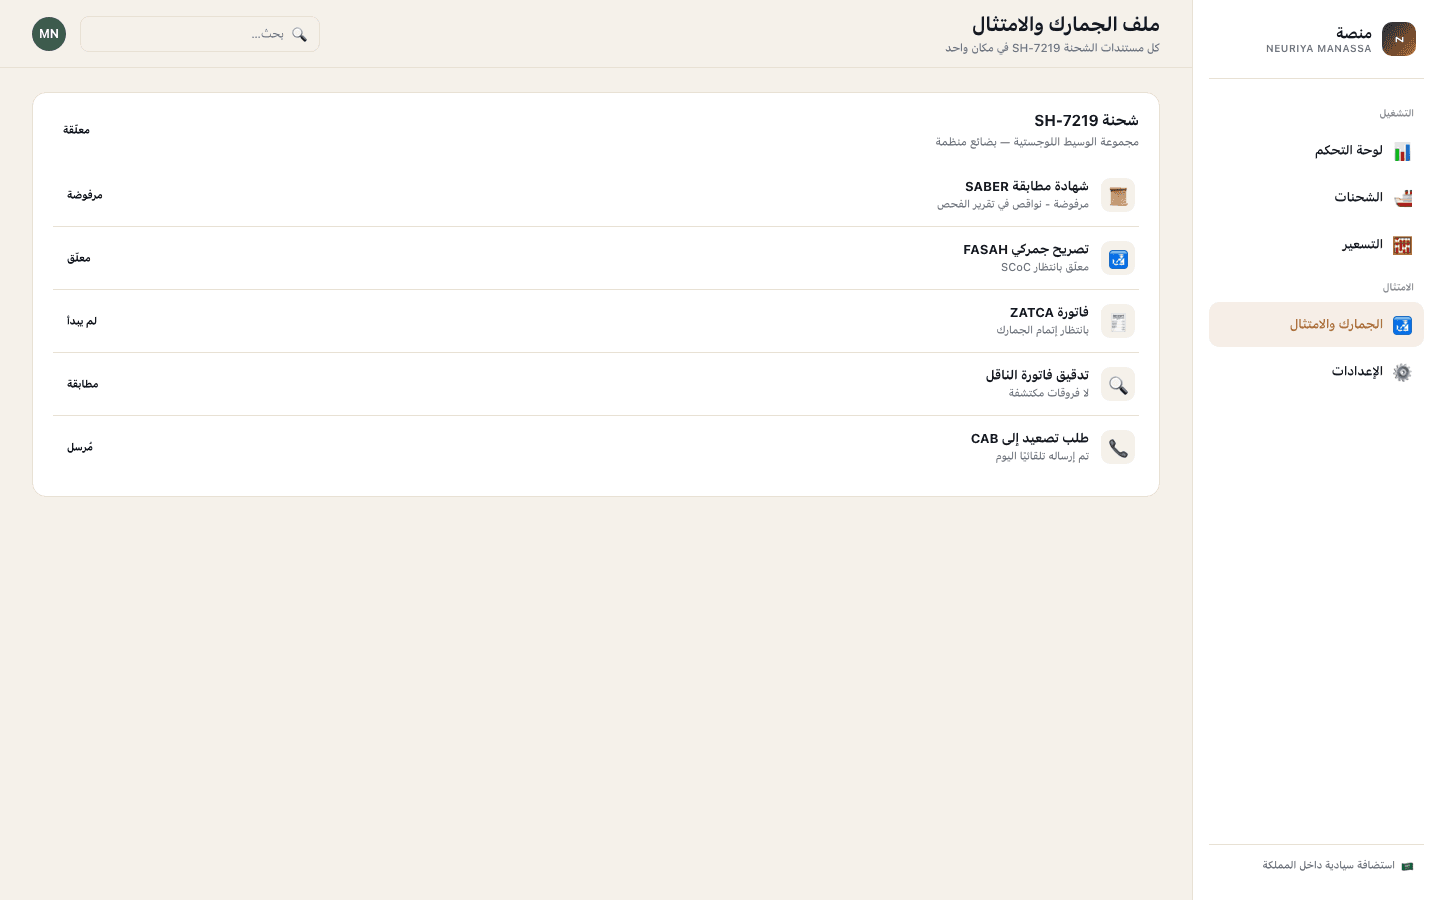Click the معلّق status badge for FASAH
This screenshot has width=1440, height=900.
[x=79, y=258]
